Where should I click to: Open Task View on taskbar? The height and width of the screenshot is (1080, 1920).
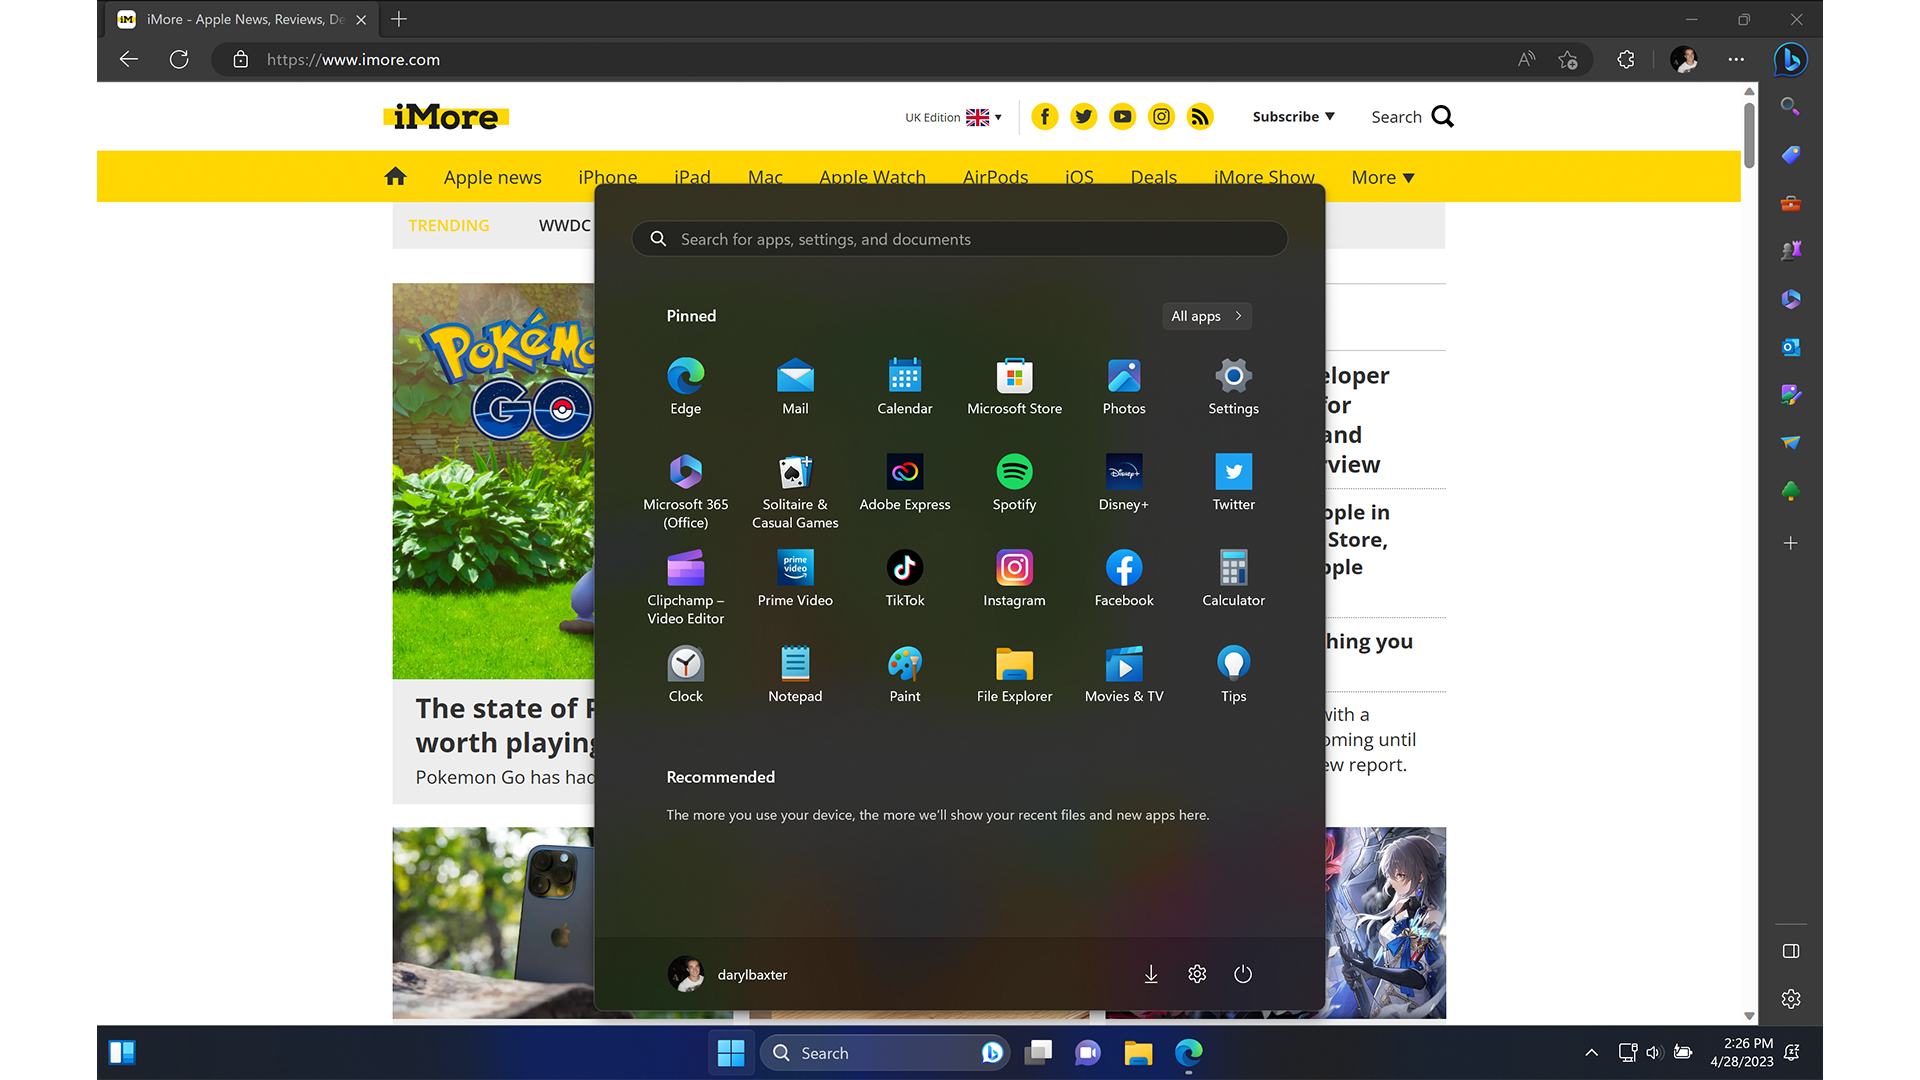(1039, 1053)
